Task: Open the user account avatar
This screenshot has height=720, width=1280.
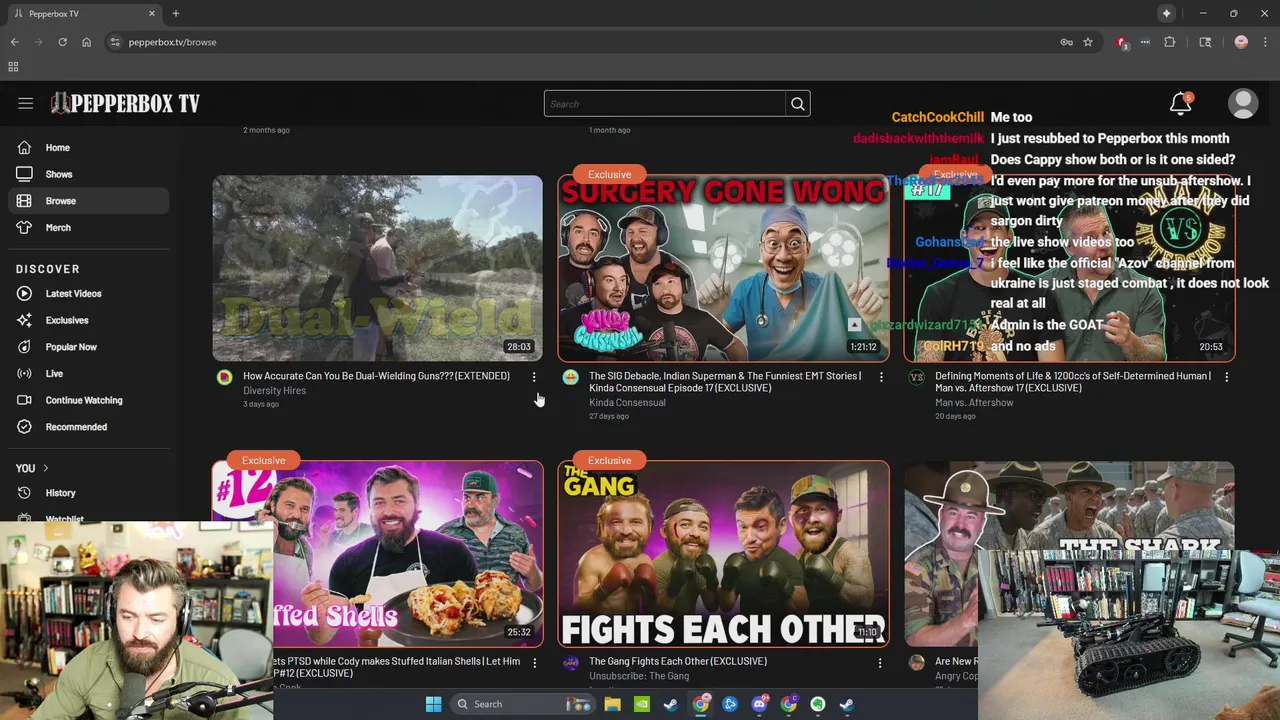Action: [x=1243, y=103]
